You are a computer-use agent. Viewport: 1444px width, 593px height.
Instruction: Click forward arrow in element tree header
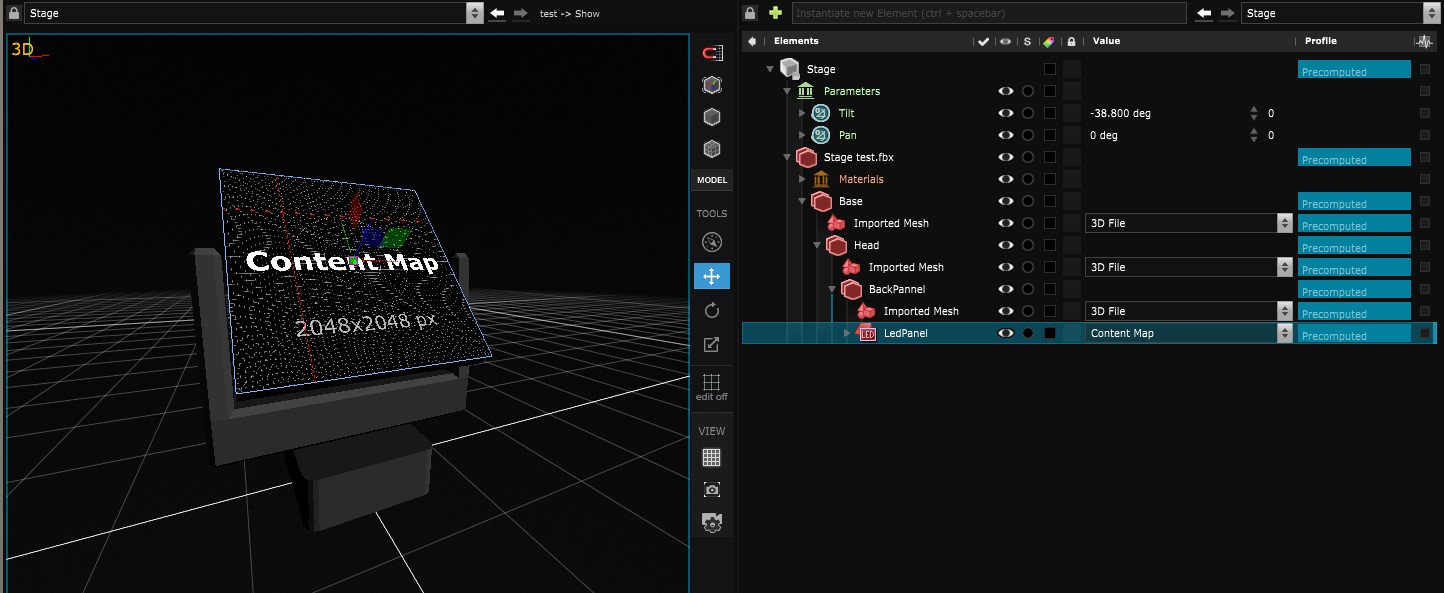[1228, 13]
